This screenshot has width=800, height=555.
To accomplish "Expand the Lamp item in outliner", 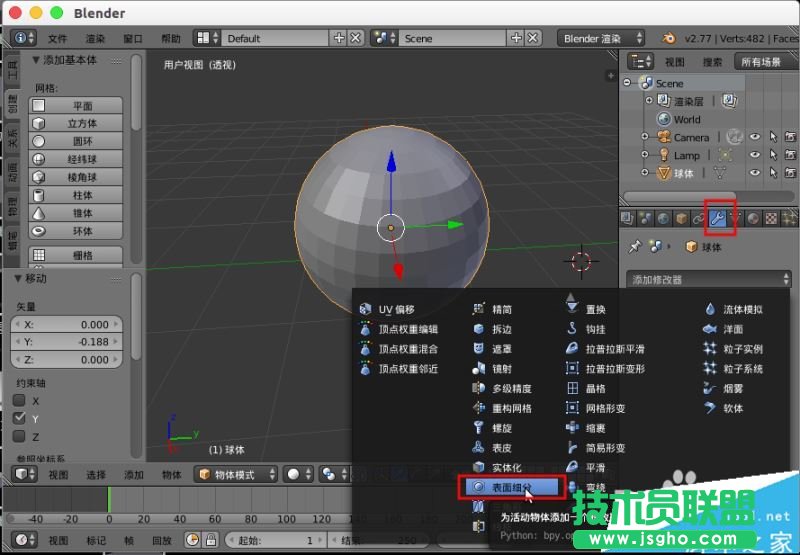I will 645,155.
